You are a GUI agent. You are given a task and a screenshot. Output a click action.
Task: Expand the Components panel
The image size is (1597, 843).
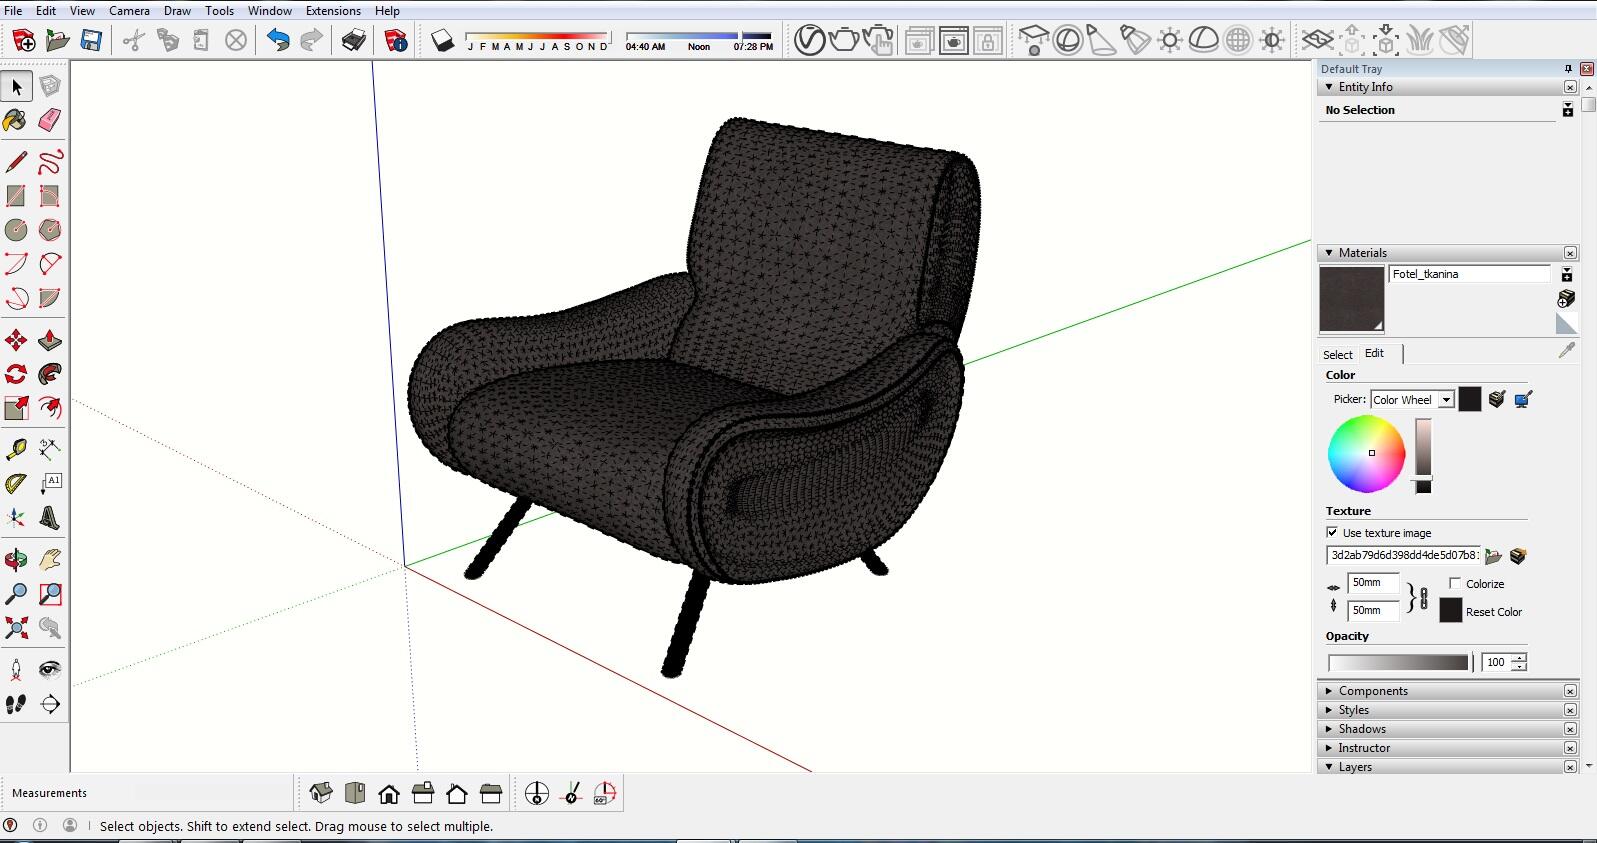1372,691
